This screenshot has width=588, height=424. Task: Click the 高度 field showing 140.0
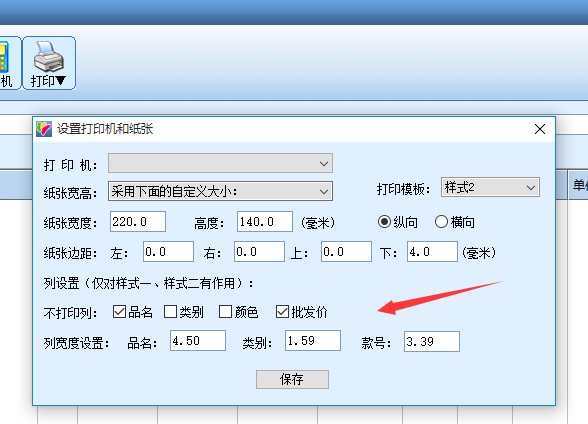(x=265, y=221)
